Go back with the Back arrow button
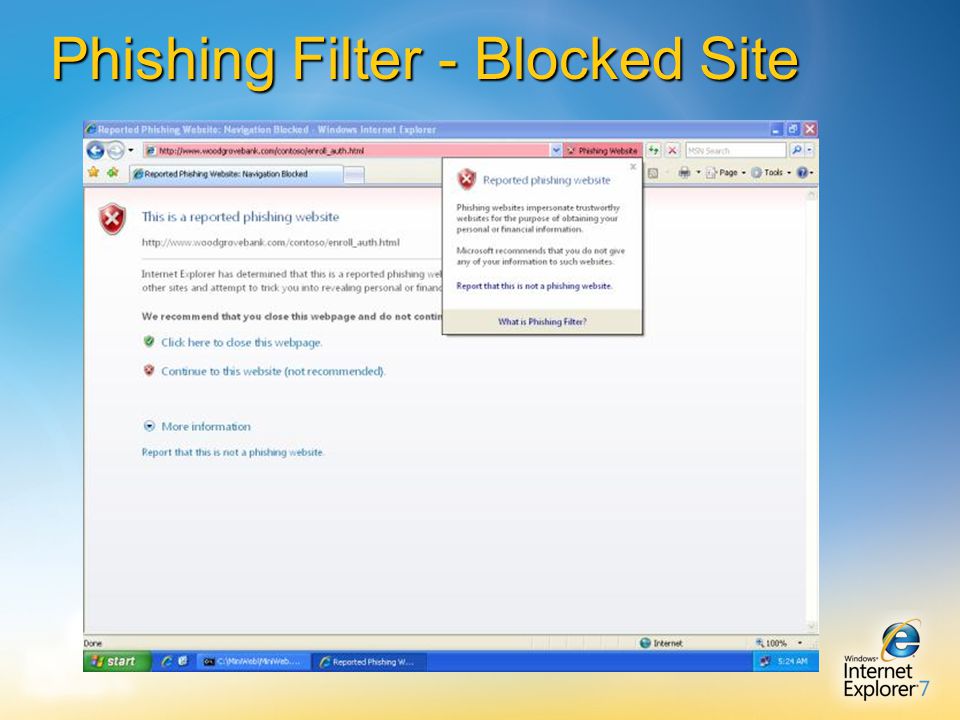The width and height of the screenshot is (960, 720). pos(96,150)
